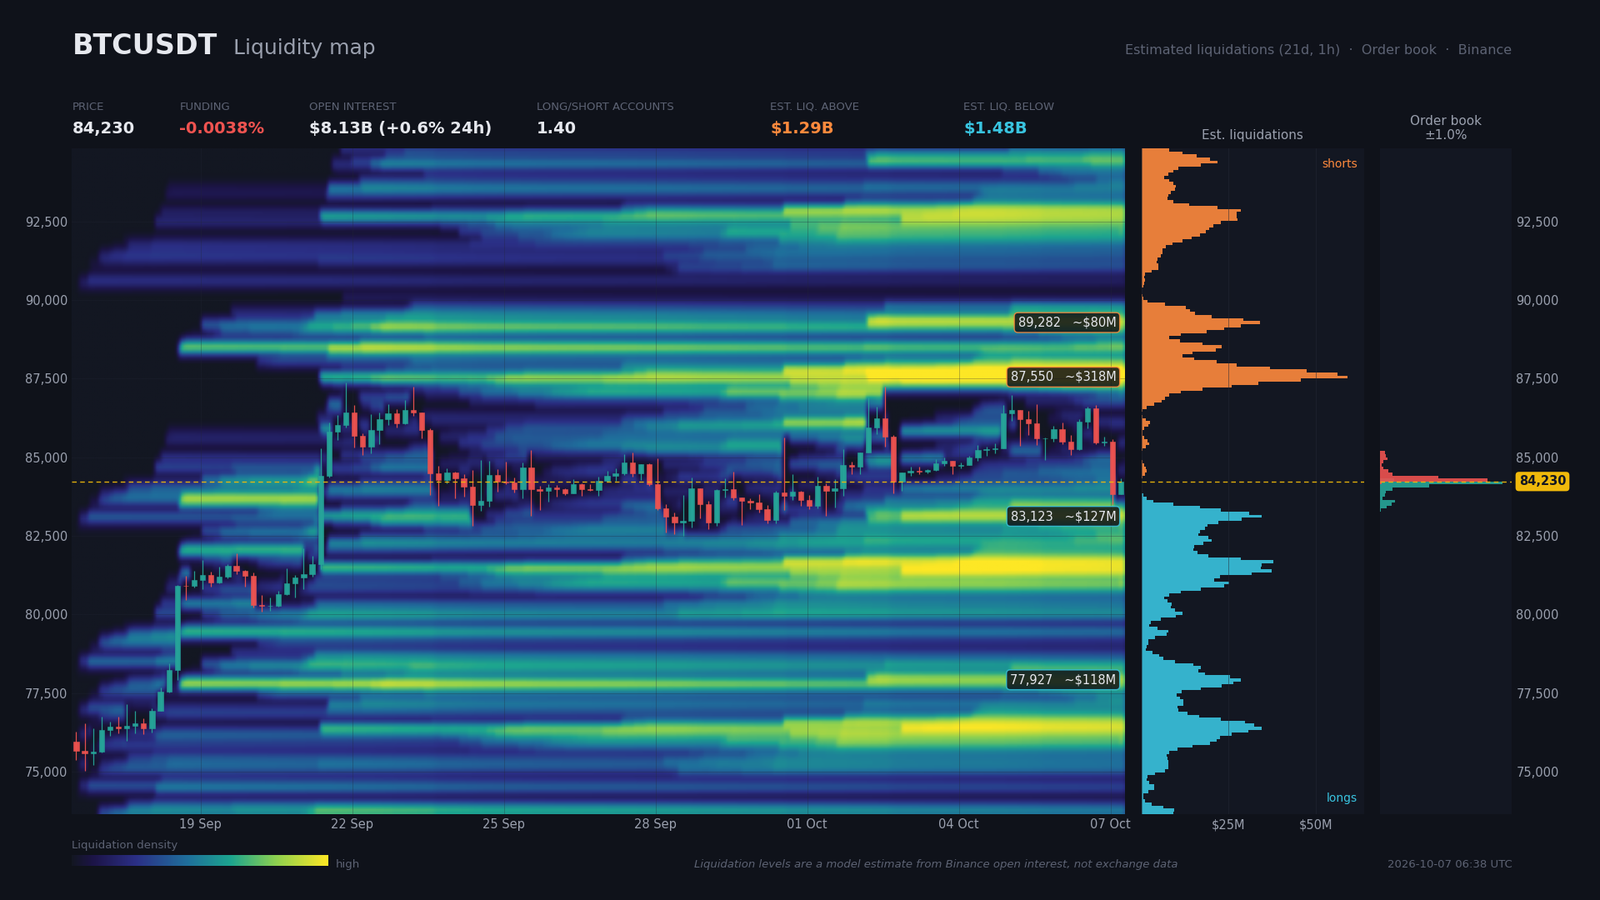Click the 07 Oct date axis label
Screen dimensions: 1600x900
coord(1110,824)
